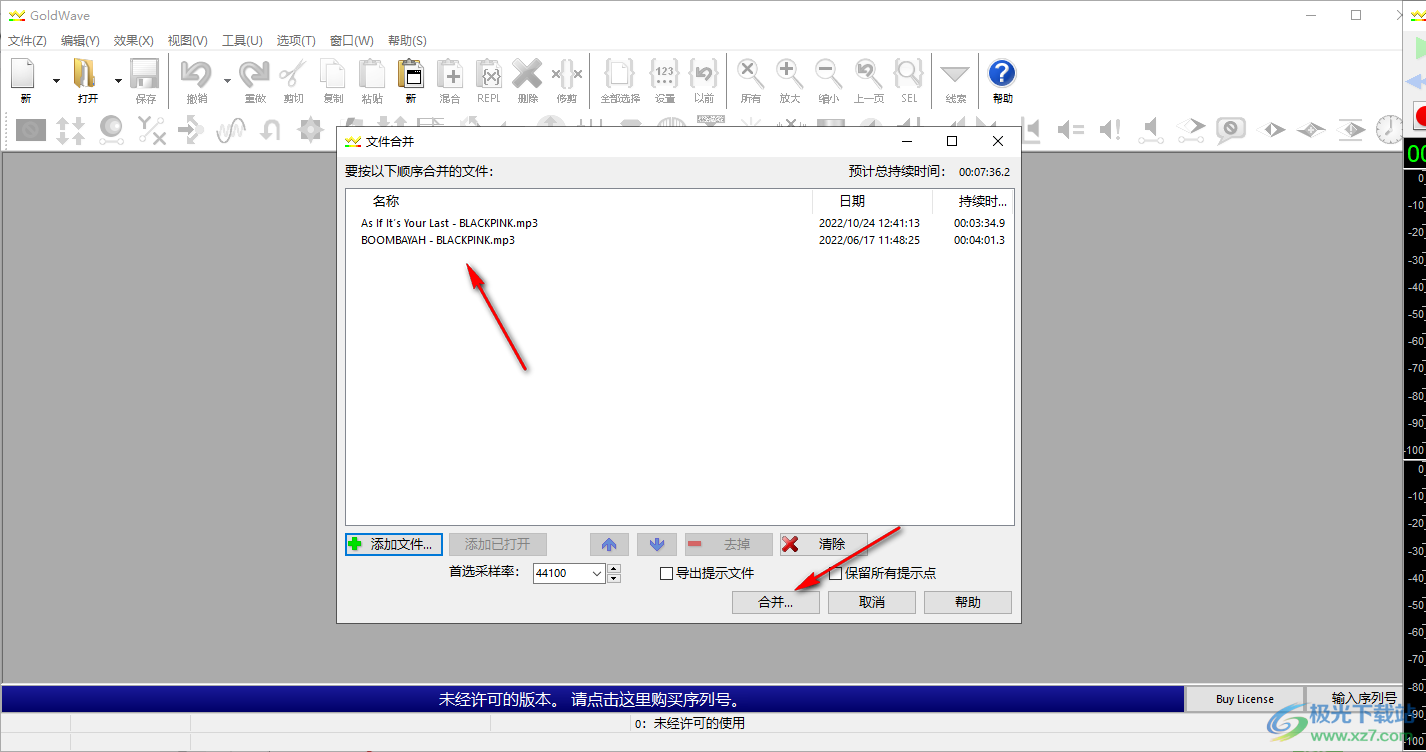This screenshot has width=1426, height=752.
Task: Tick the 保留所有提示点 checkbox
Action: (x=836, y=574)
